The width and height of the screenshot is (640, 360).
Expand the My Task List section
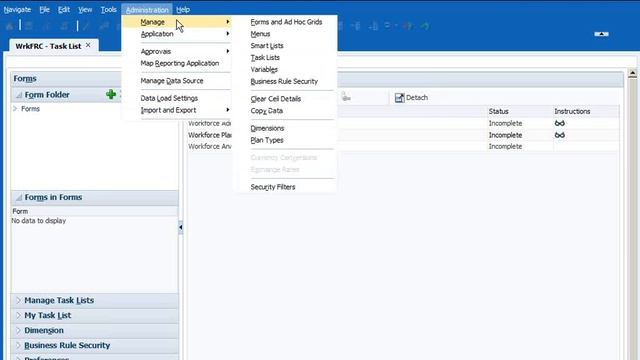(18, 315)
